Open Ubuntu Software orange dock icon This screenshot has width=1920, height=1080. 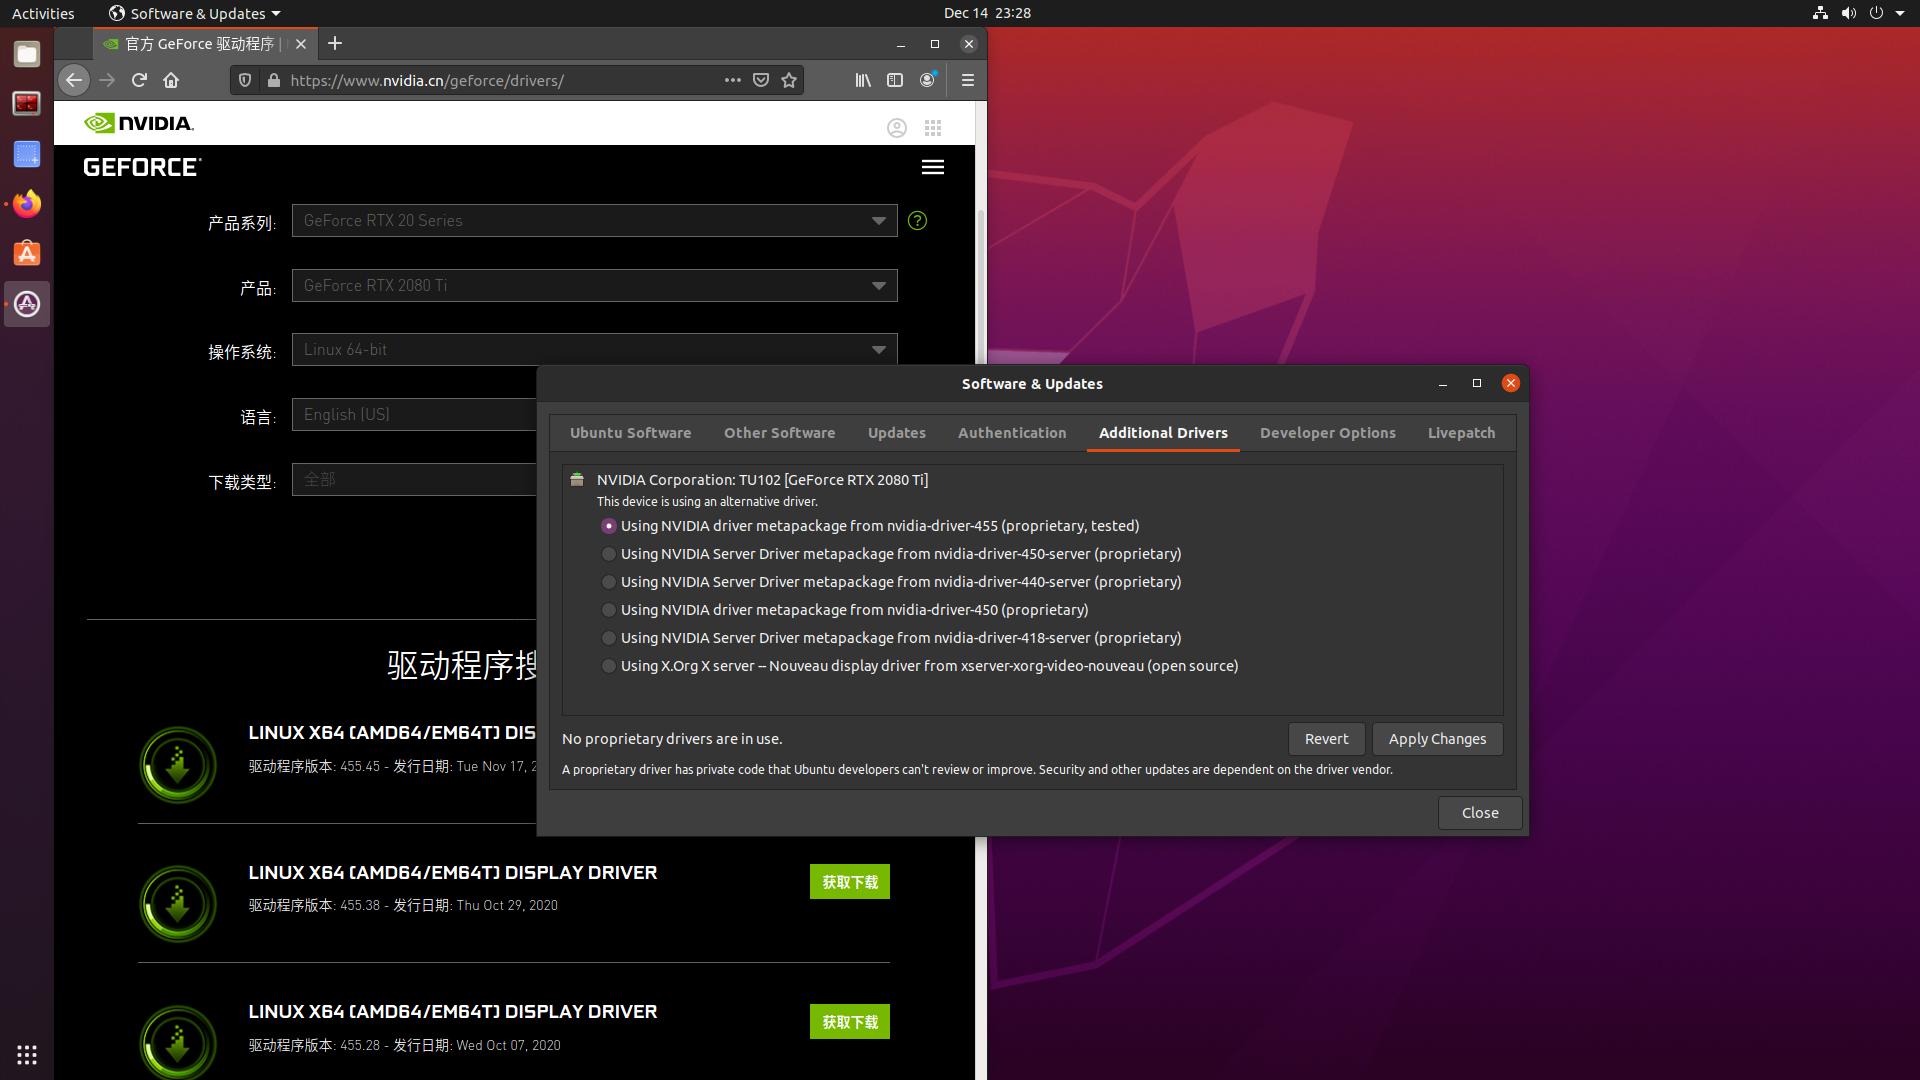point(27,254)
